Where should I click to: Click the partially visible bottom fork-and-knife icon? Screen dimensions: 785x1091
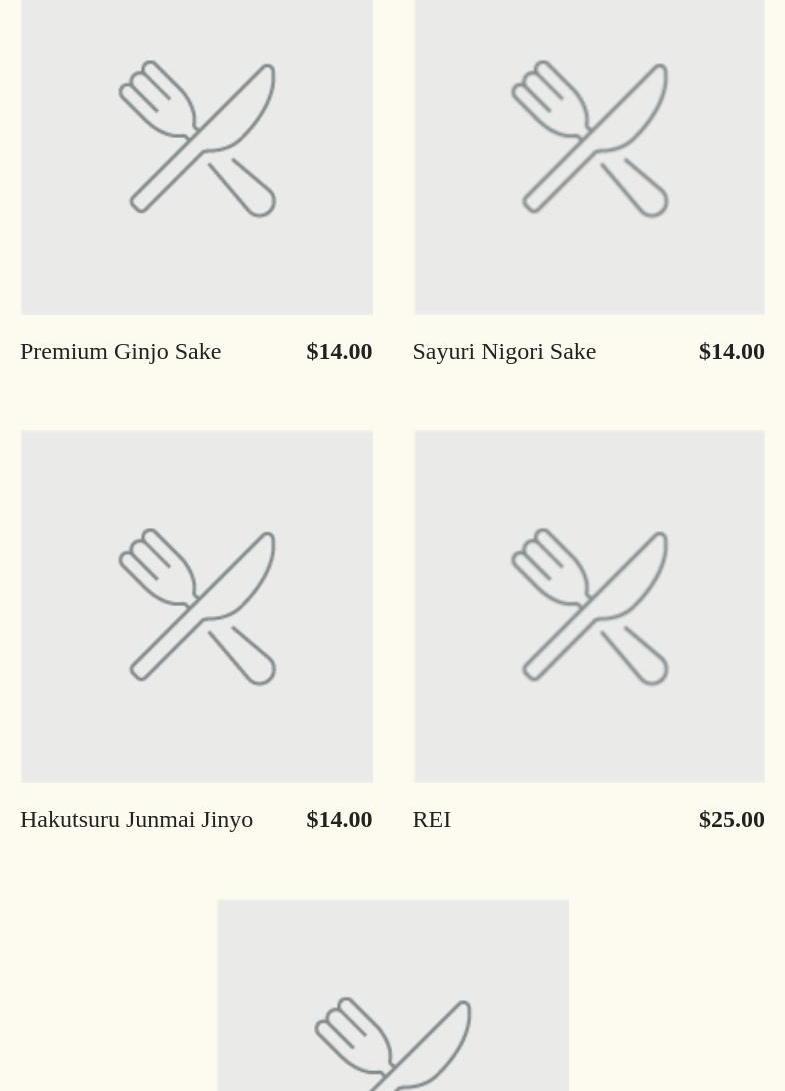393,1045
